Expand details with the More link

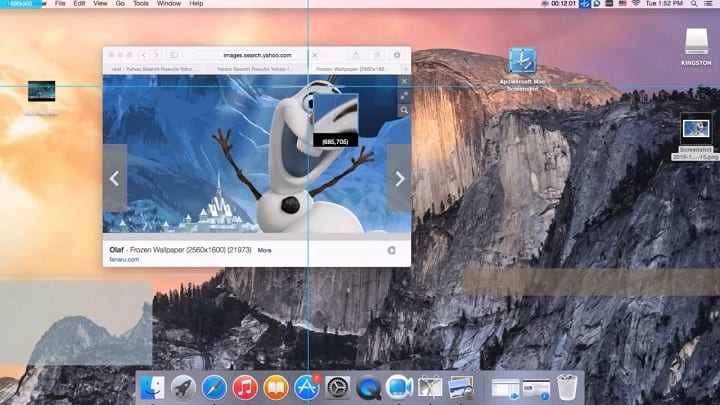pos(264,250)
